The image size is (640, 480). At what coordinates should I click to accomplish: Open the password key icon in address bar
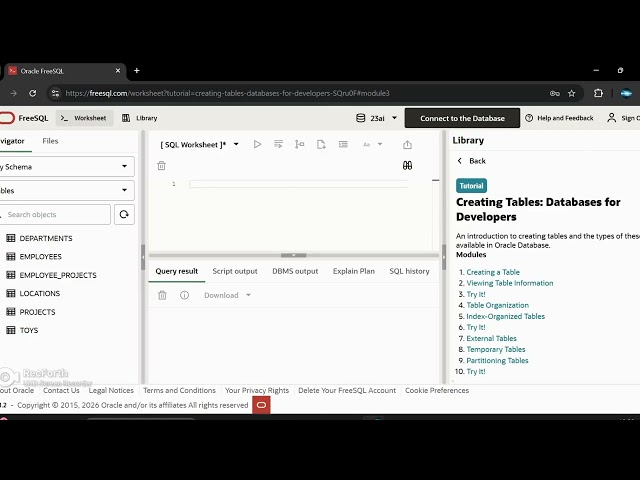pyautogui.click(x=554, y=93)
